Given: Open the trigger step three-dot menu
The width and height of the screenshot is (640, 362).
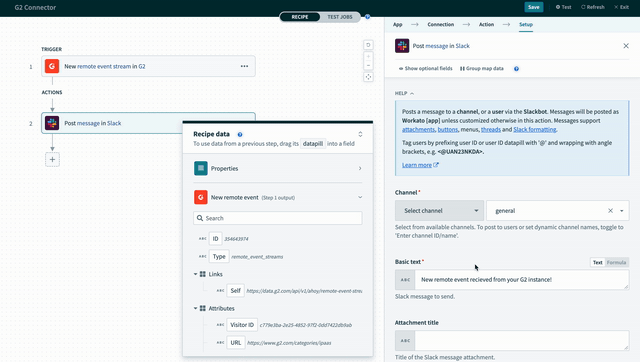Looking at the screenshot, I should [x=244, y=66].
